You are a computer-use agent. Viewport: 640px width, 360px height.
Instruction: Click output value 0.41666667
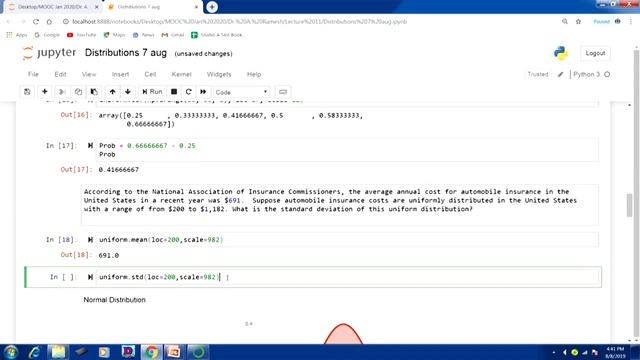click(118, 169)
